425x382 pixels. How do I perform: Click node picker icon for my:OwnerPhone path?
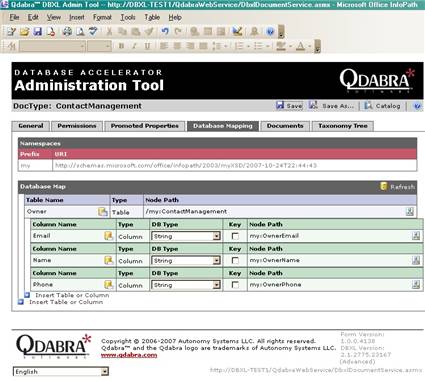[416, 284]
